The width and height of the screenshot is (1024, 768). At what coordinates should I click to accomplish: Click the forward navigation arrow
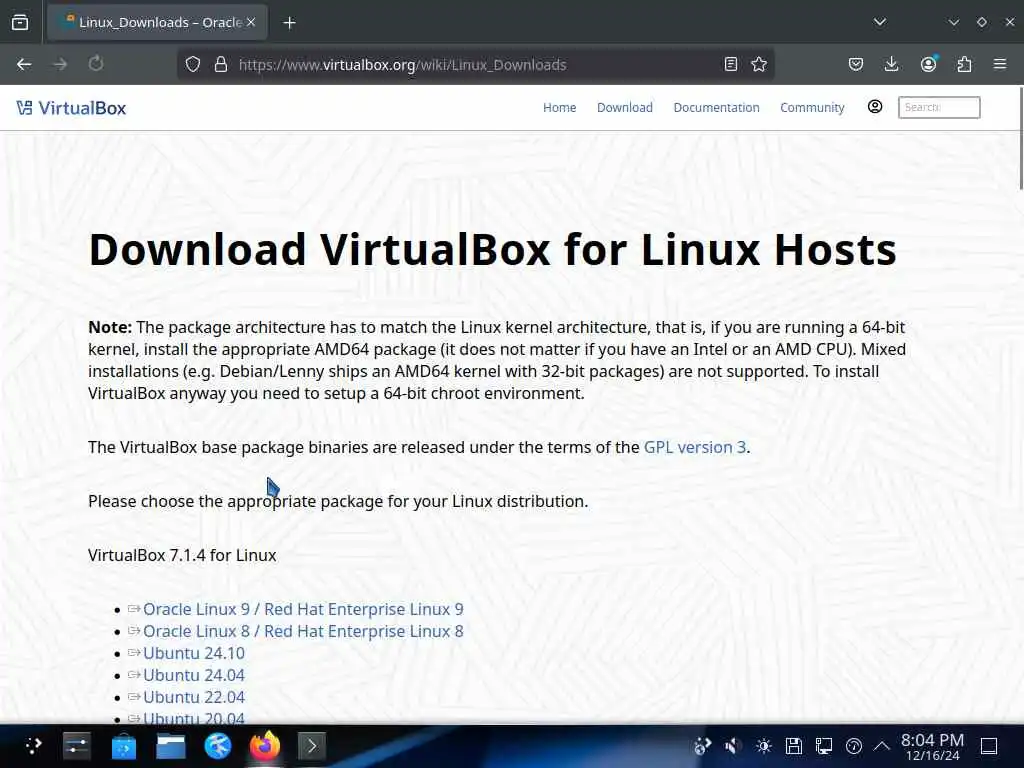coord(60,64)
